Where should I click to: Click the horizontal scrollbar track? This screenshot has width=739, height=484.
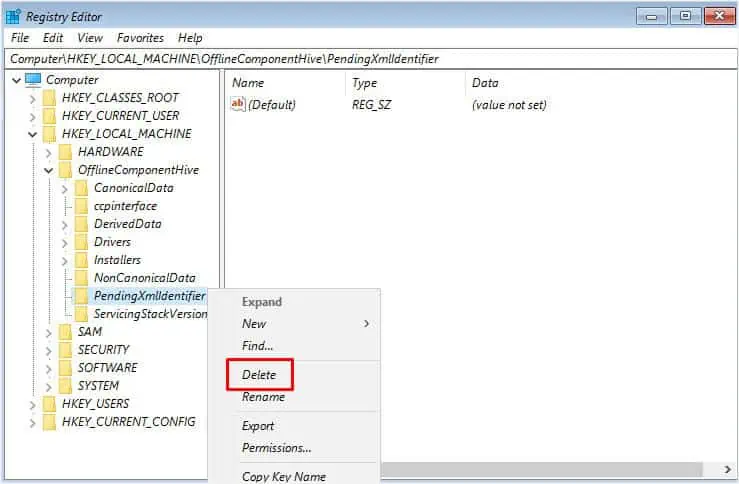click(x=542, y=469)
